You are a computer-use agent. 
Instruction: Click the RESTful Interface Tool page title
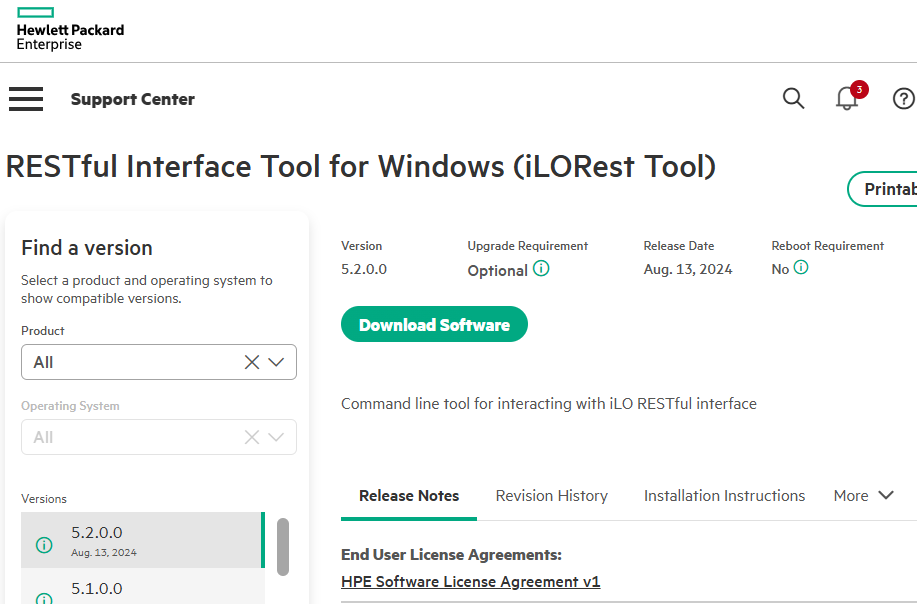point(361,167)
